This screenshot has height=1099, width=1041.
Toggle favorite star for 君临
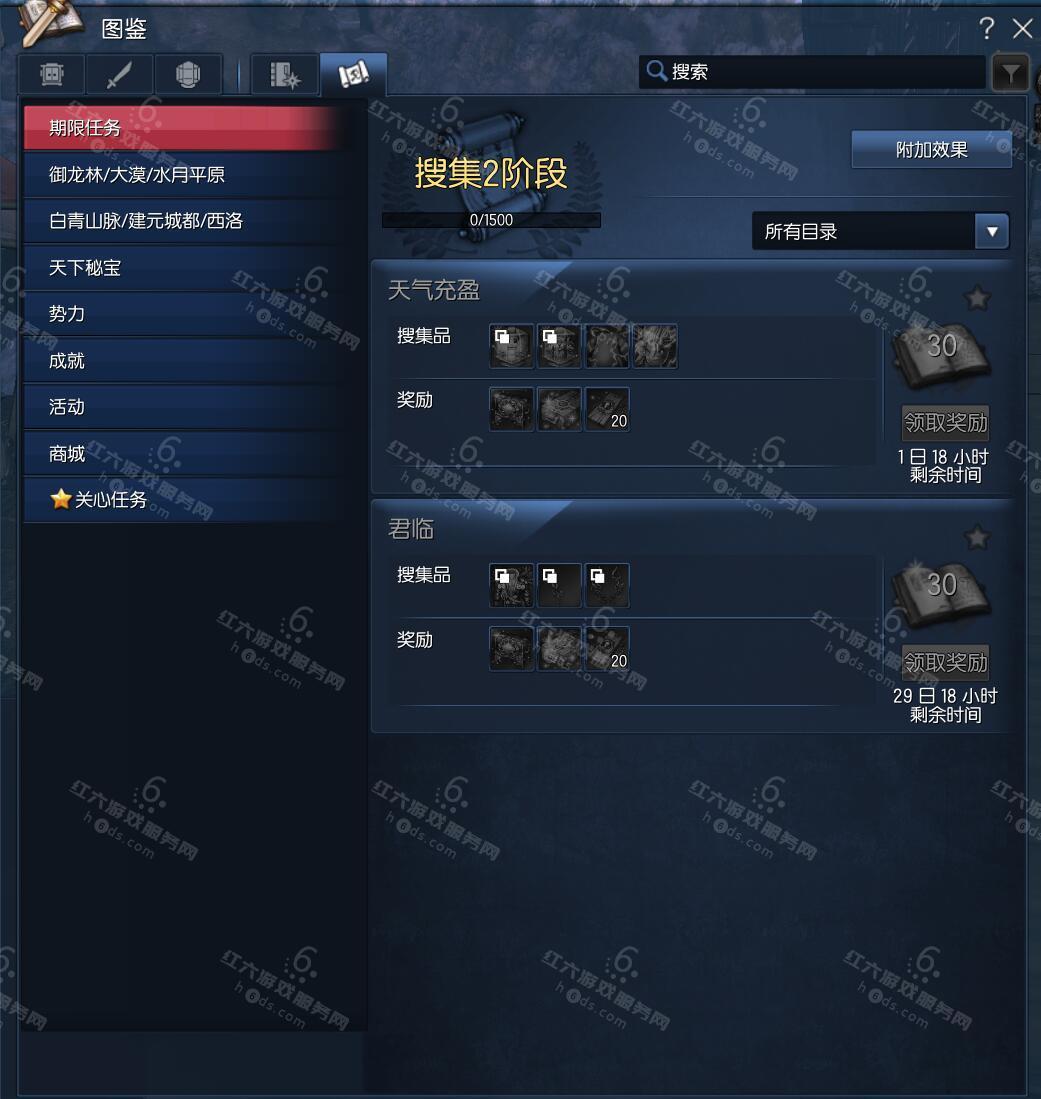tap(977, 538)
